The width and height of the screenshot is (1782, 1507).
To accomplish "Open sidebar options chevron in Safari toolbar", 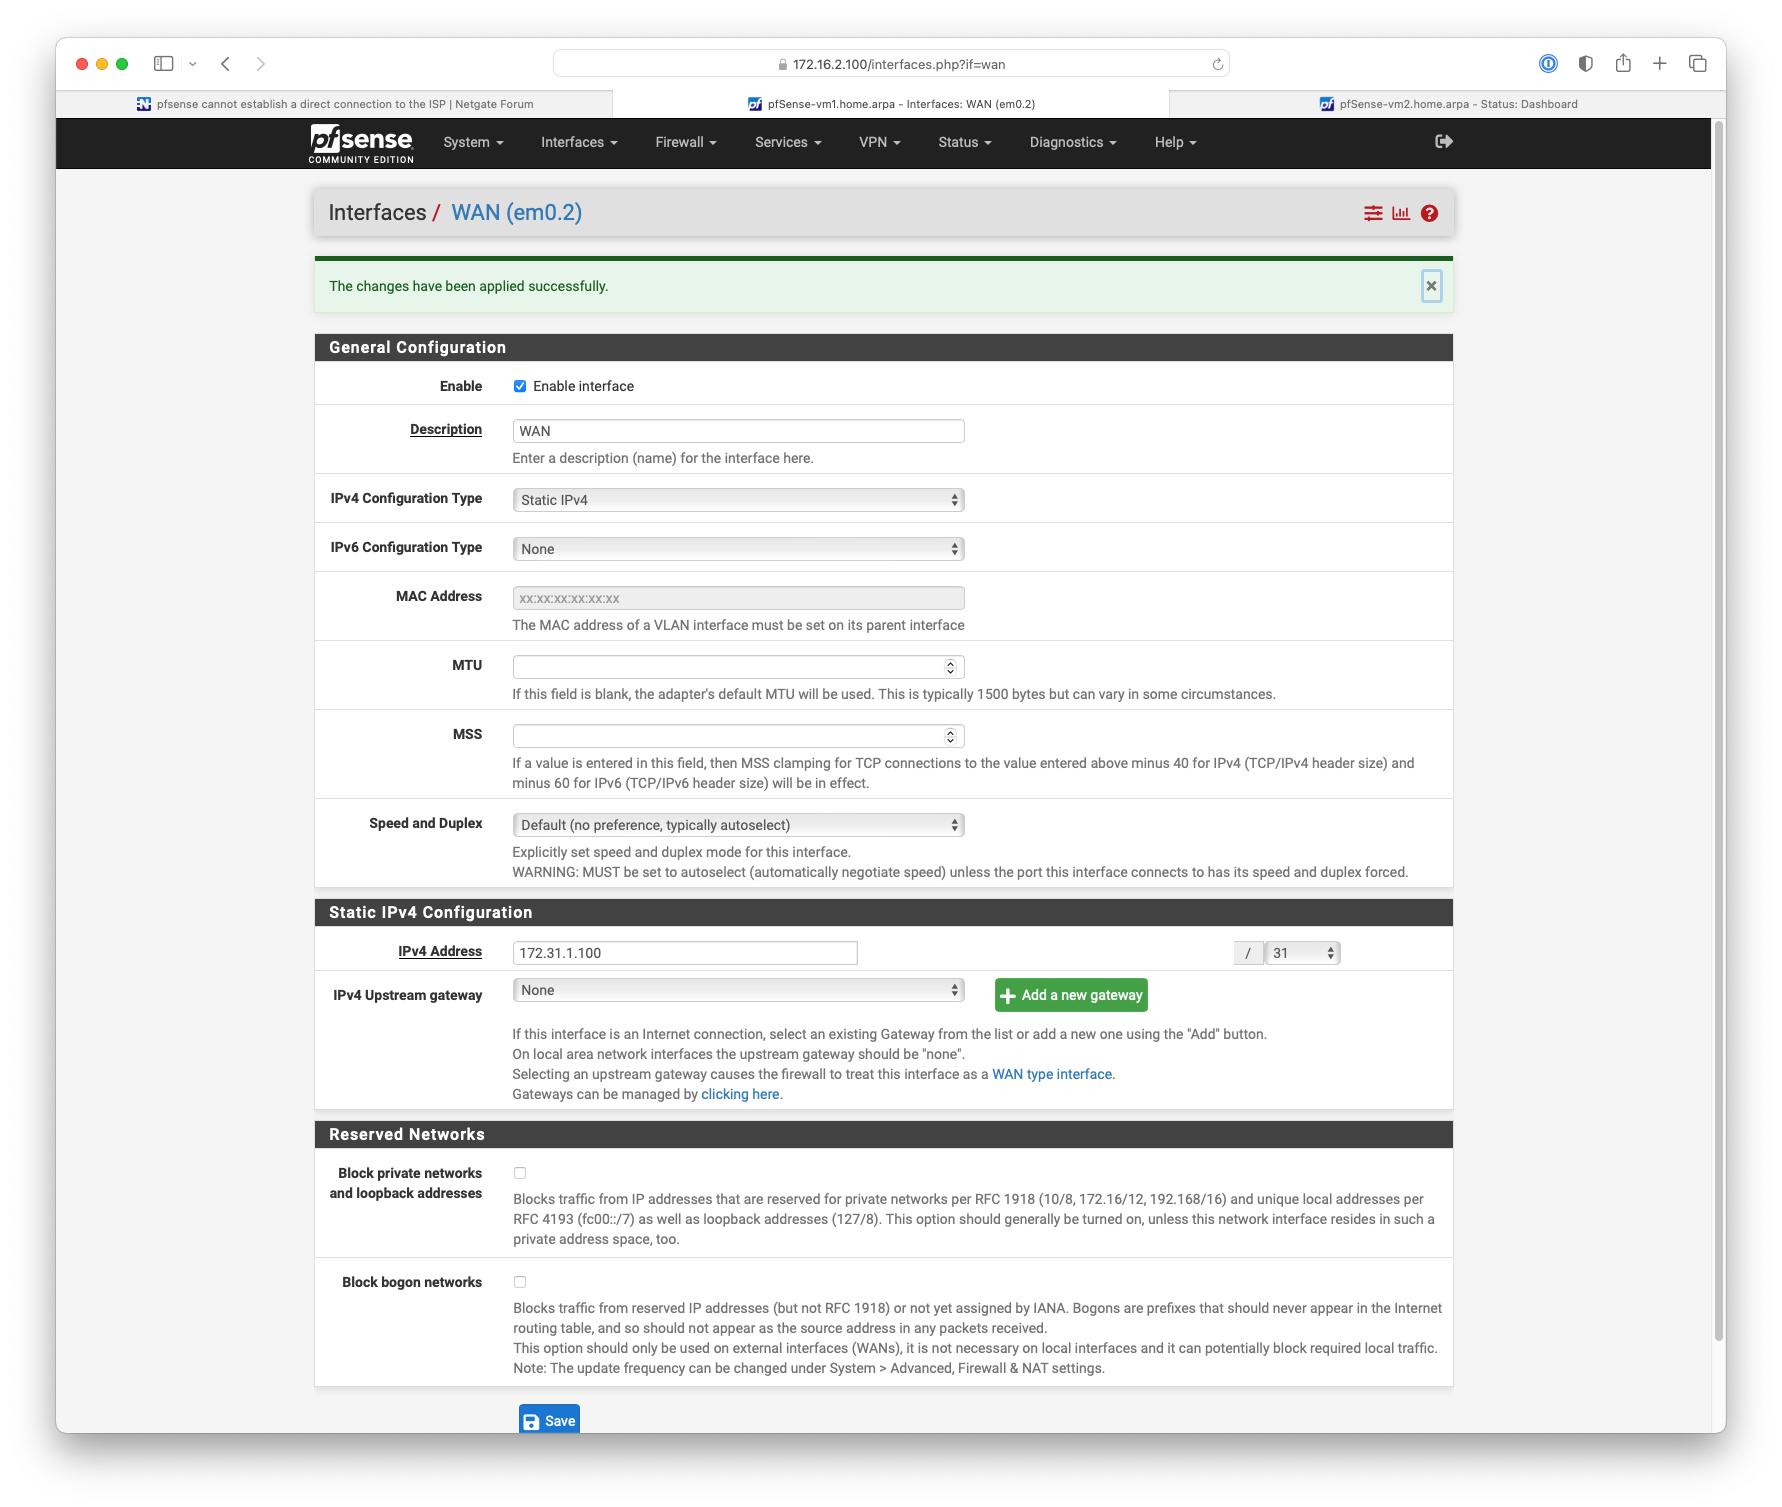I will click(193, 64).
